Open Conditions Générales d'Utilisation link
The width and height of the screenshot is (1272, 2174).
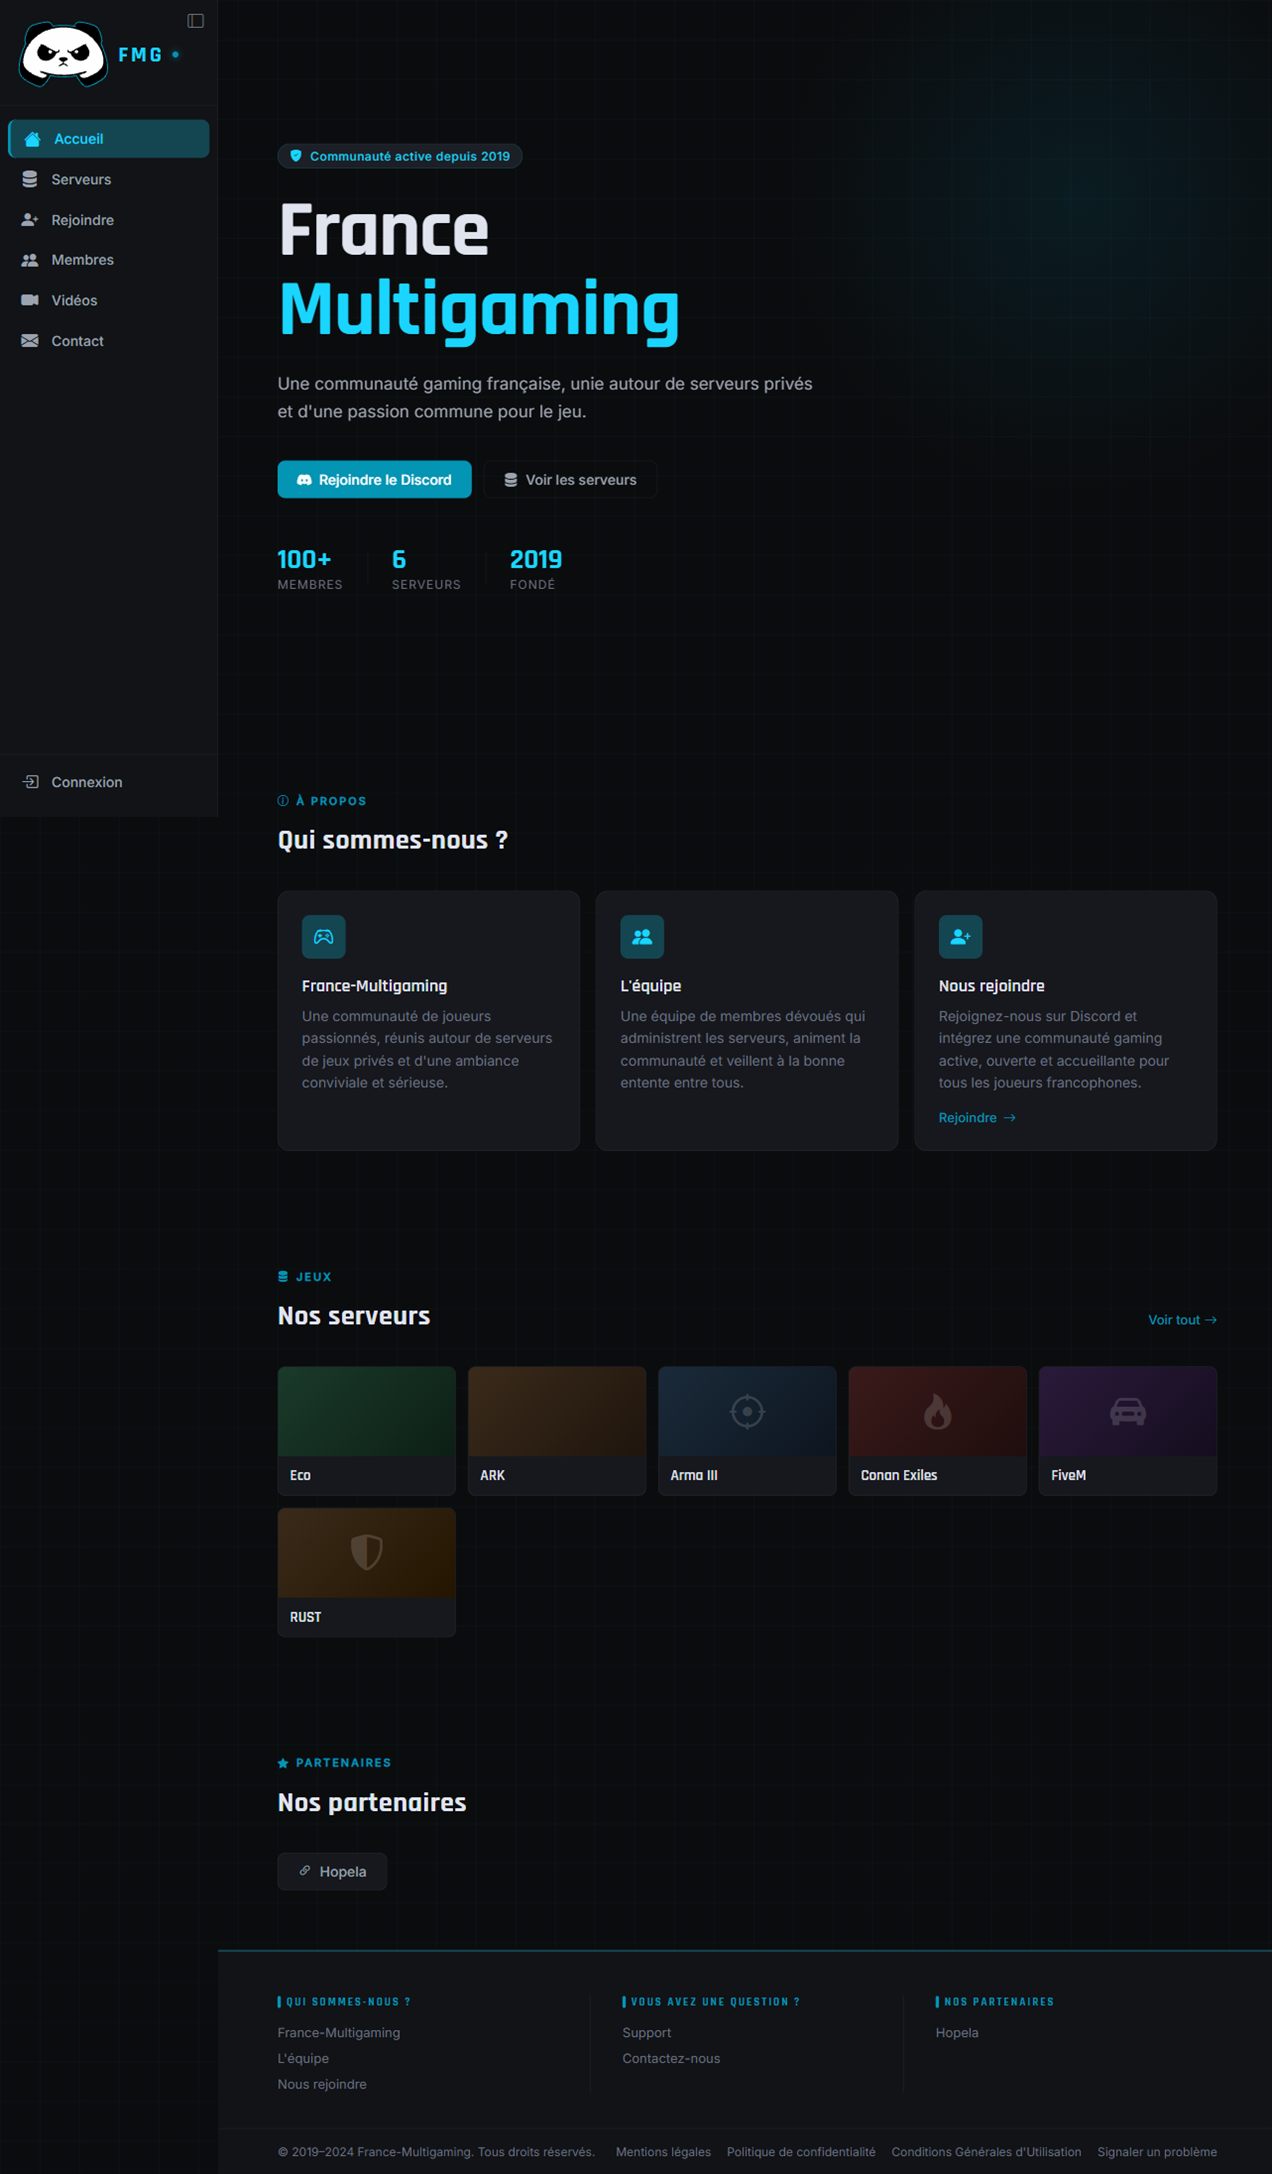tap(986, 2152)
